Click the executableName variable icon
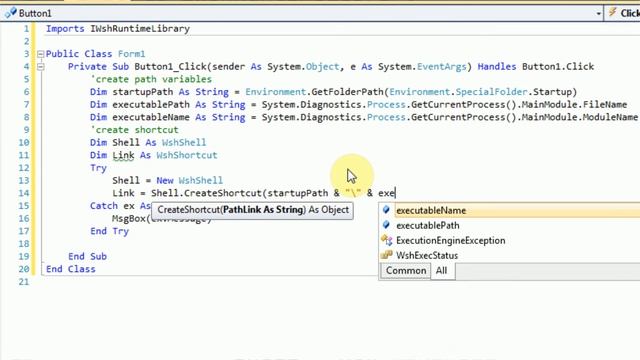The image size is (640, 360). tap(386, 210)
